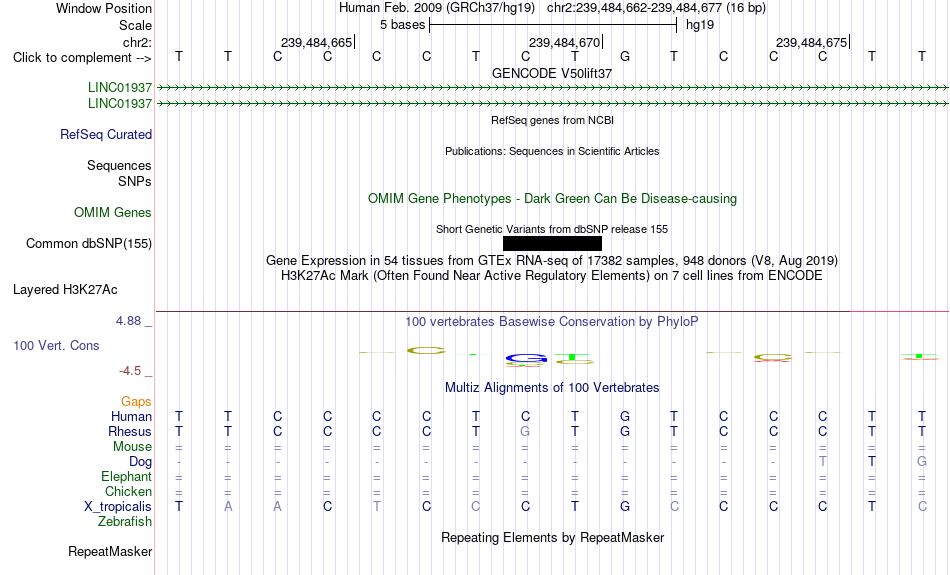Screen dimensions: 950x575
Task: Click 'Repeating Elements by RepeatMasker' title
Action: tap(553, 538)
